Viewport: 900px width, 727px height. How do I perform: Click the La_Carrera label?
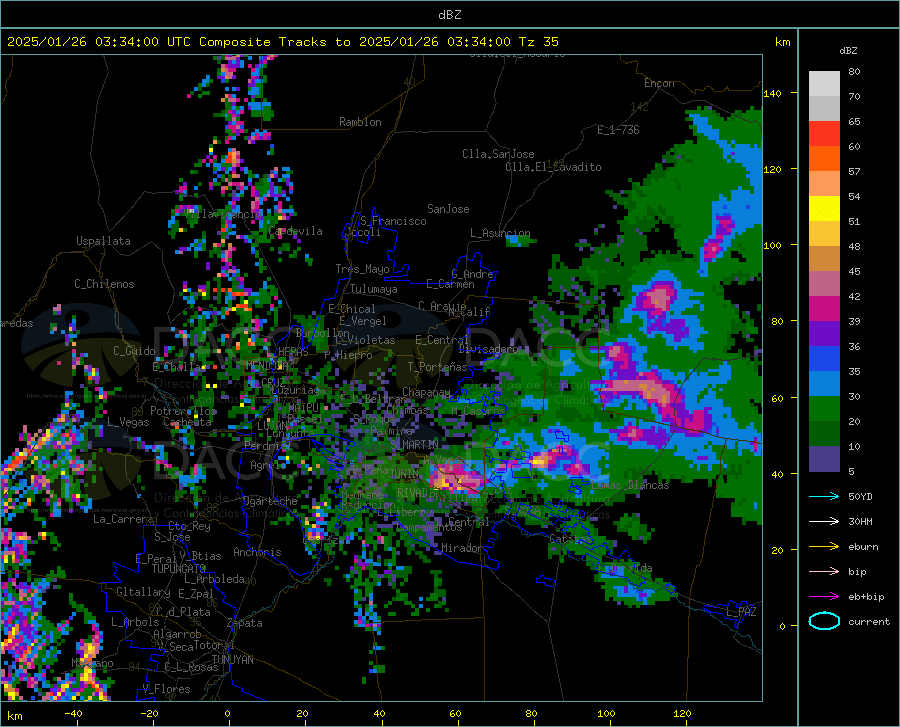123,519
